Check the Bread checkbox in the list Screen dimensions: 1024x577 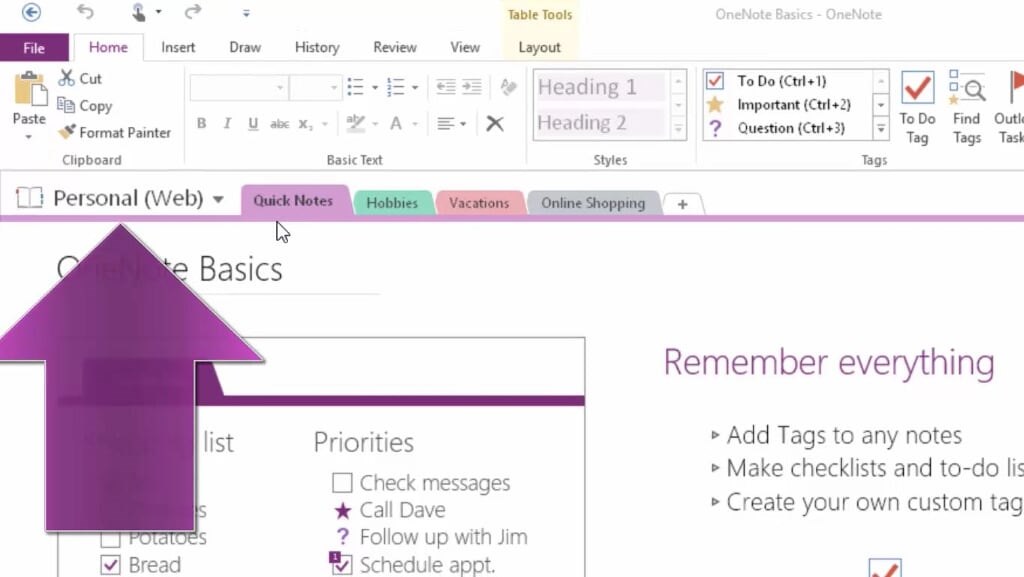tap(110, 564)
